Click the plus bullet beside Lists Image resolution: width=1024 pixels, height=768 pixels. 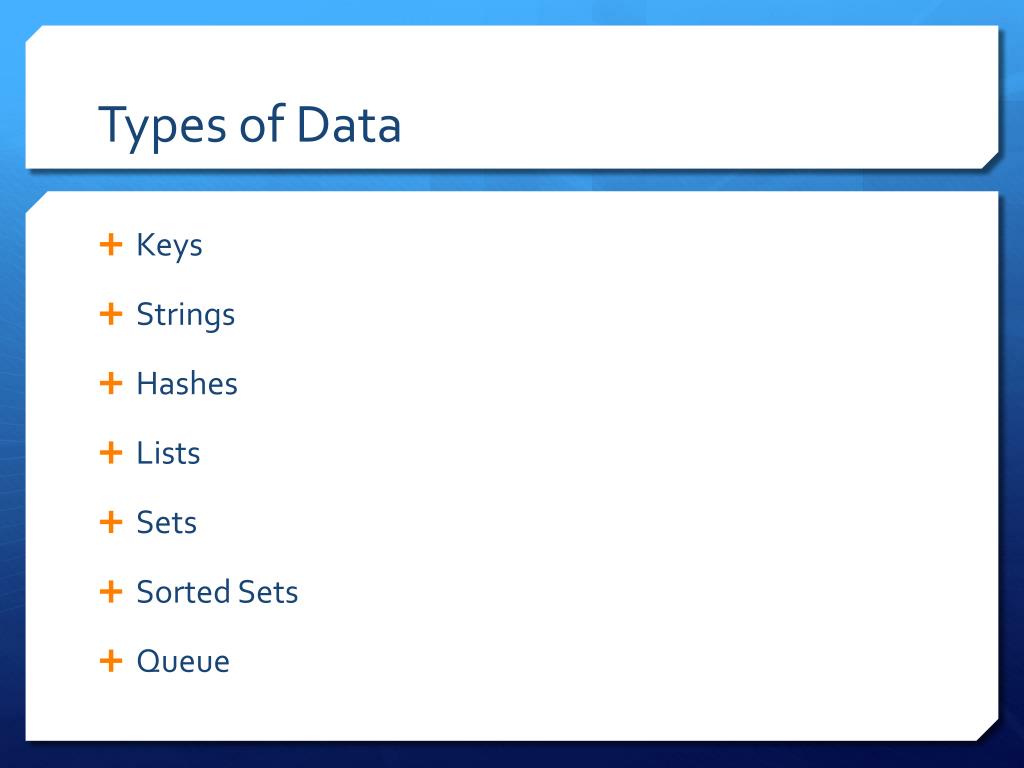tap(111, 453)
